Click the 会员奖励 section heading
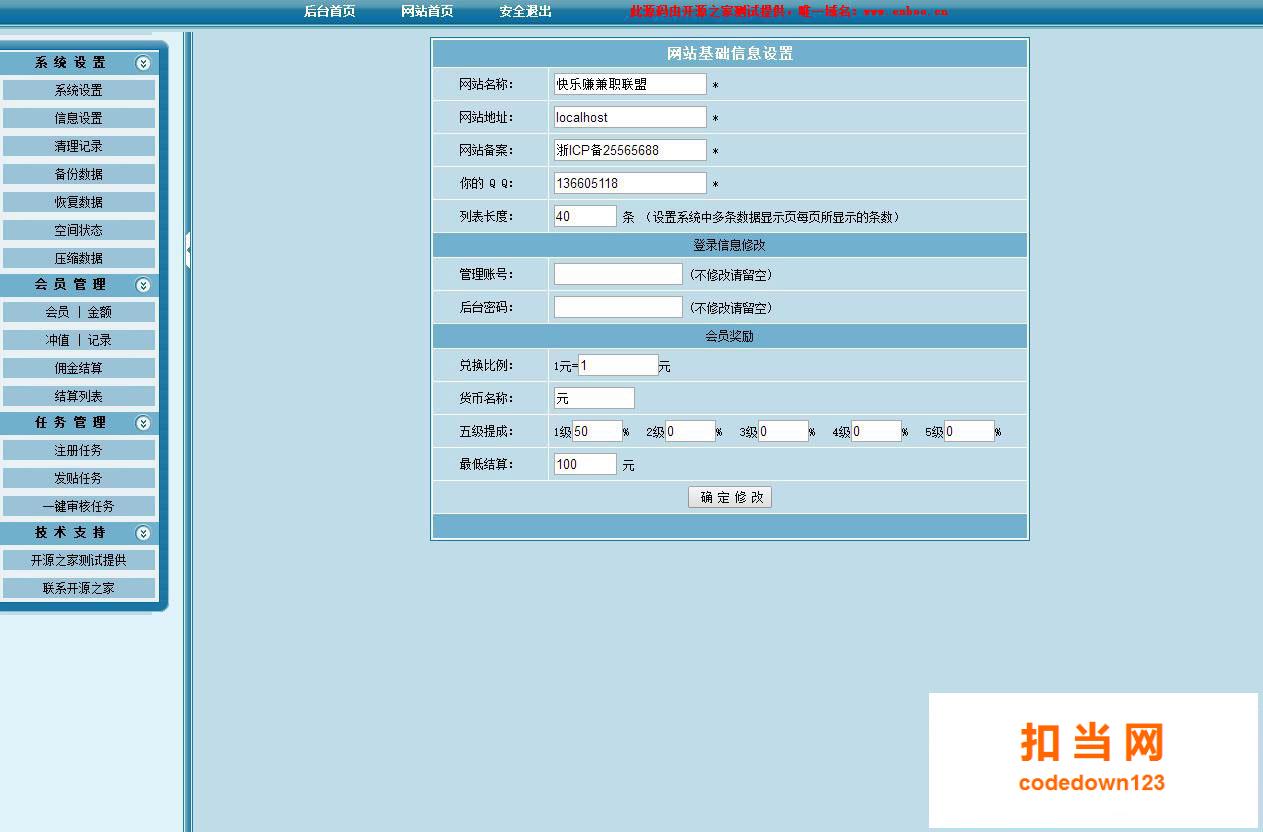This screenshot has height=832, width=1263. [730, 336]
